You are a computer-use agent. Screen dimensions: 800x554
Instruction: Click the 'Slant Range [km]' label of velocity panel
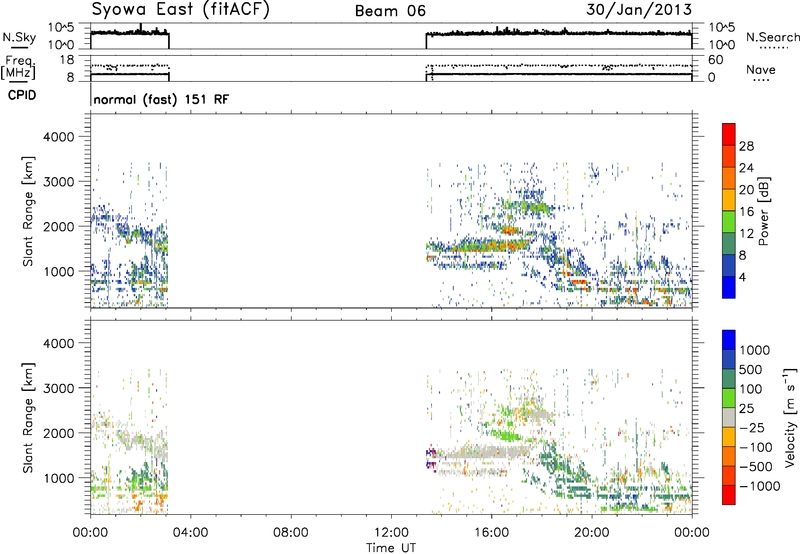point(28,417)
